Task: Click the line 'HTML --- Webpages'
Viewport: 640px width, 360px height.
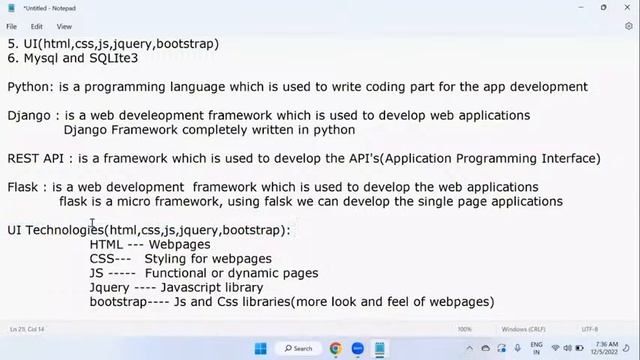Action: tap(150, 244)
